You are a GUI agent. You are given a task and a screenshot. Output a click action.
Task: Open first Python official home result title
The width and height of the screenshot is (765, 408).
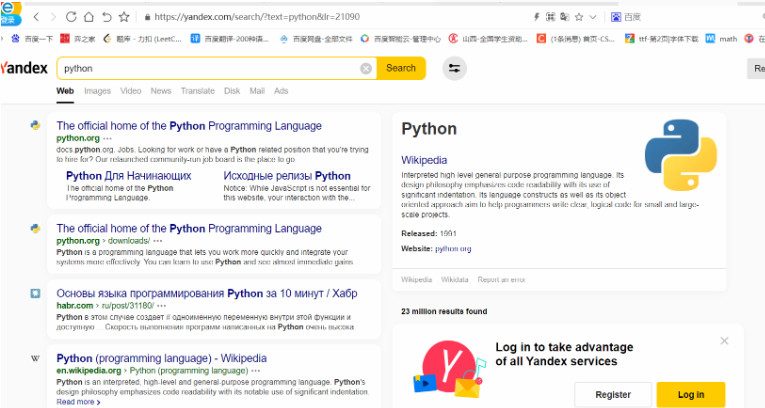189,126
